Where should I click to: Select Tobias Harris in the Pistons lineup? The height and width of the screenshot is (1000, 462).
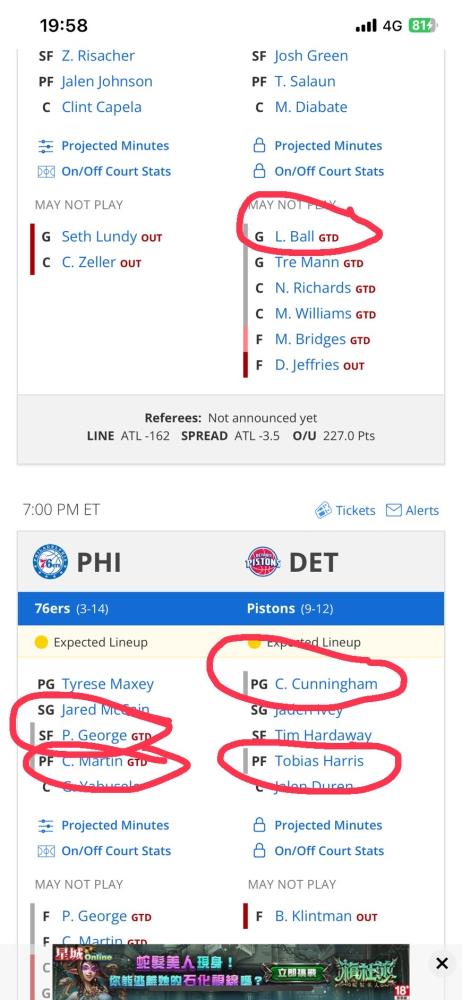click(319, 761)
